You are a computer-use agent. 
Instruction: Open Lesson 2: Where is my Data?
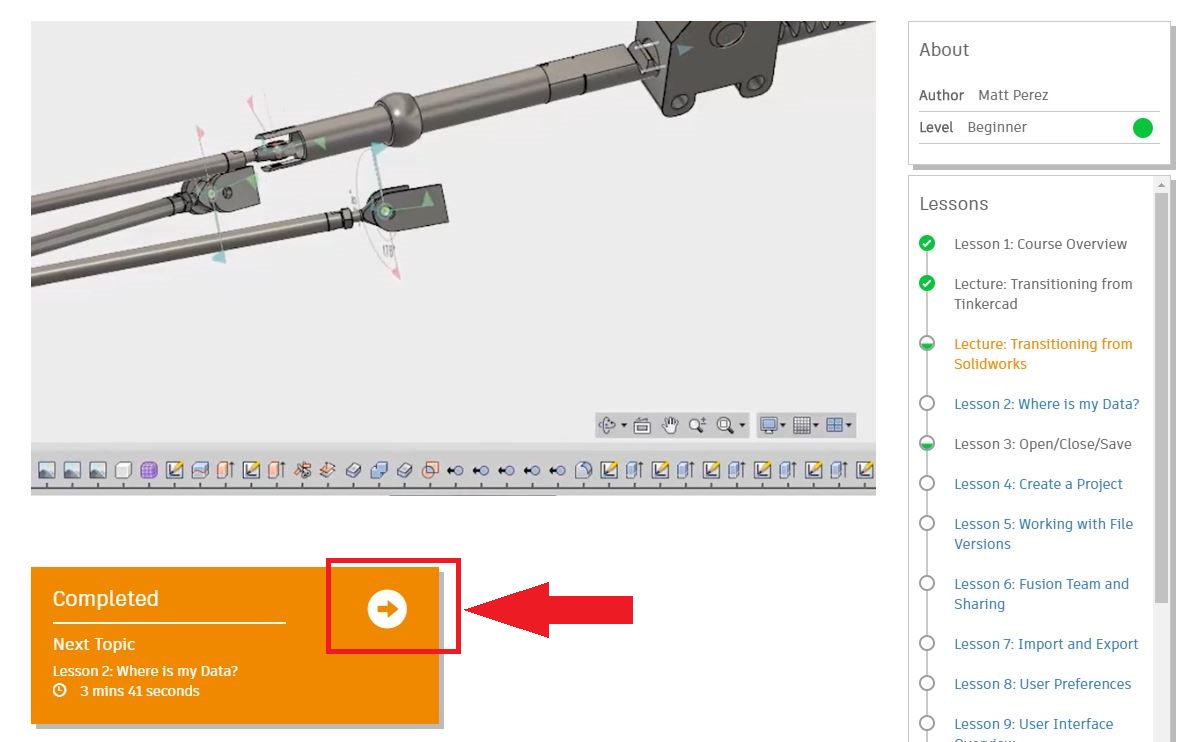pos(1046,404)
